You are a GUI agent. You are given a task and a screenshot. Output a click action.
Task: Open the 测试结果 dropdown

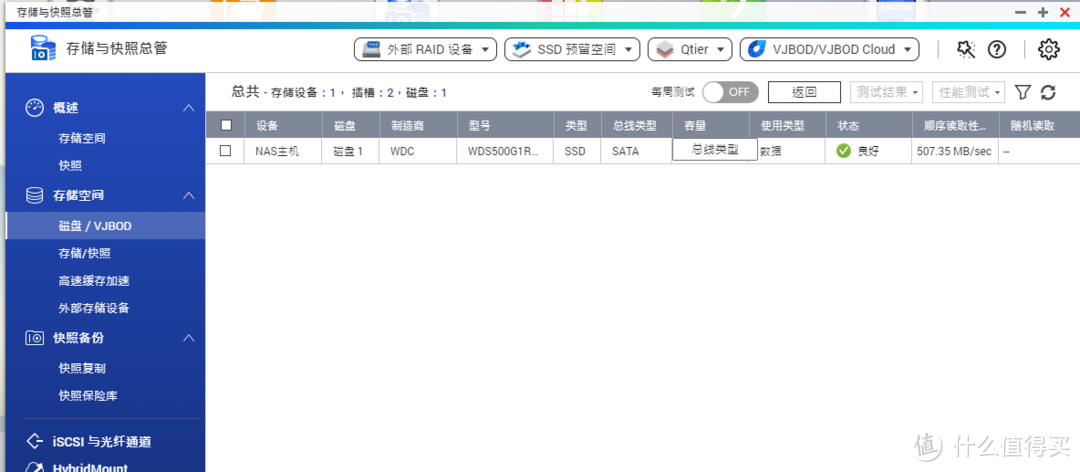[x=886, y=92]
